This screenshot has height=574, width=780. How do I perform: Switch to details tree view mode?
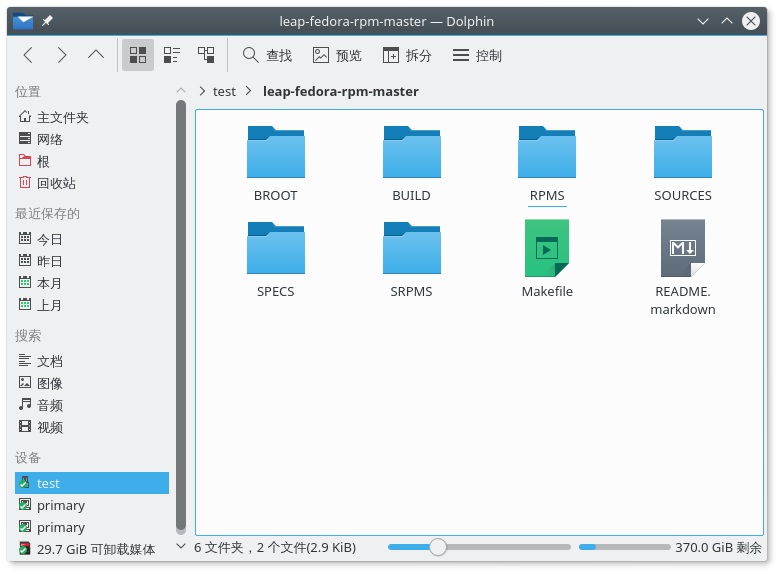[206, 55]
